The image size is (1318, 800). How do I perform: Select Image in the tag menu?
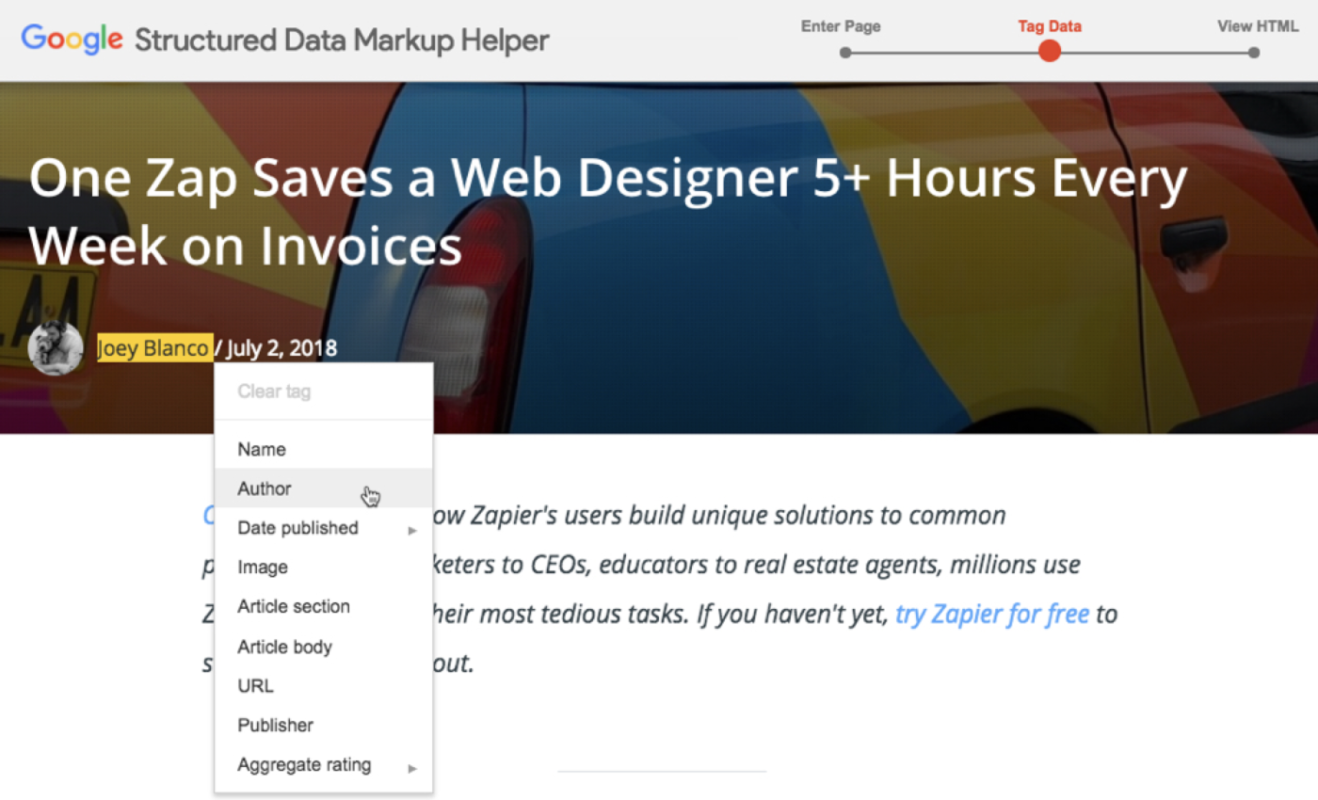262,567
